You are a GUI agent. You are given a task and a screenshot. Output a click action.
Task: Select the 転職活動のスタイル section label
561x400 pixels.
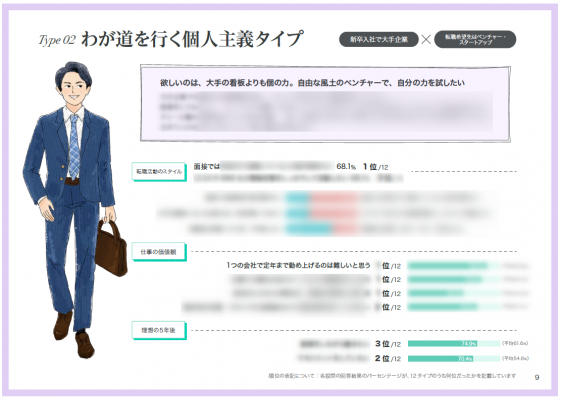159,171
